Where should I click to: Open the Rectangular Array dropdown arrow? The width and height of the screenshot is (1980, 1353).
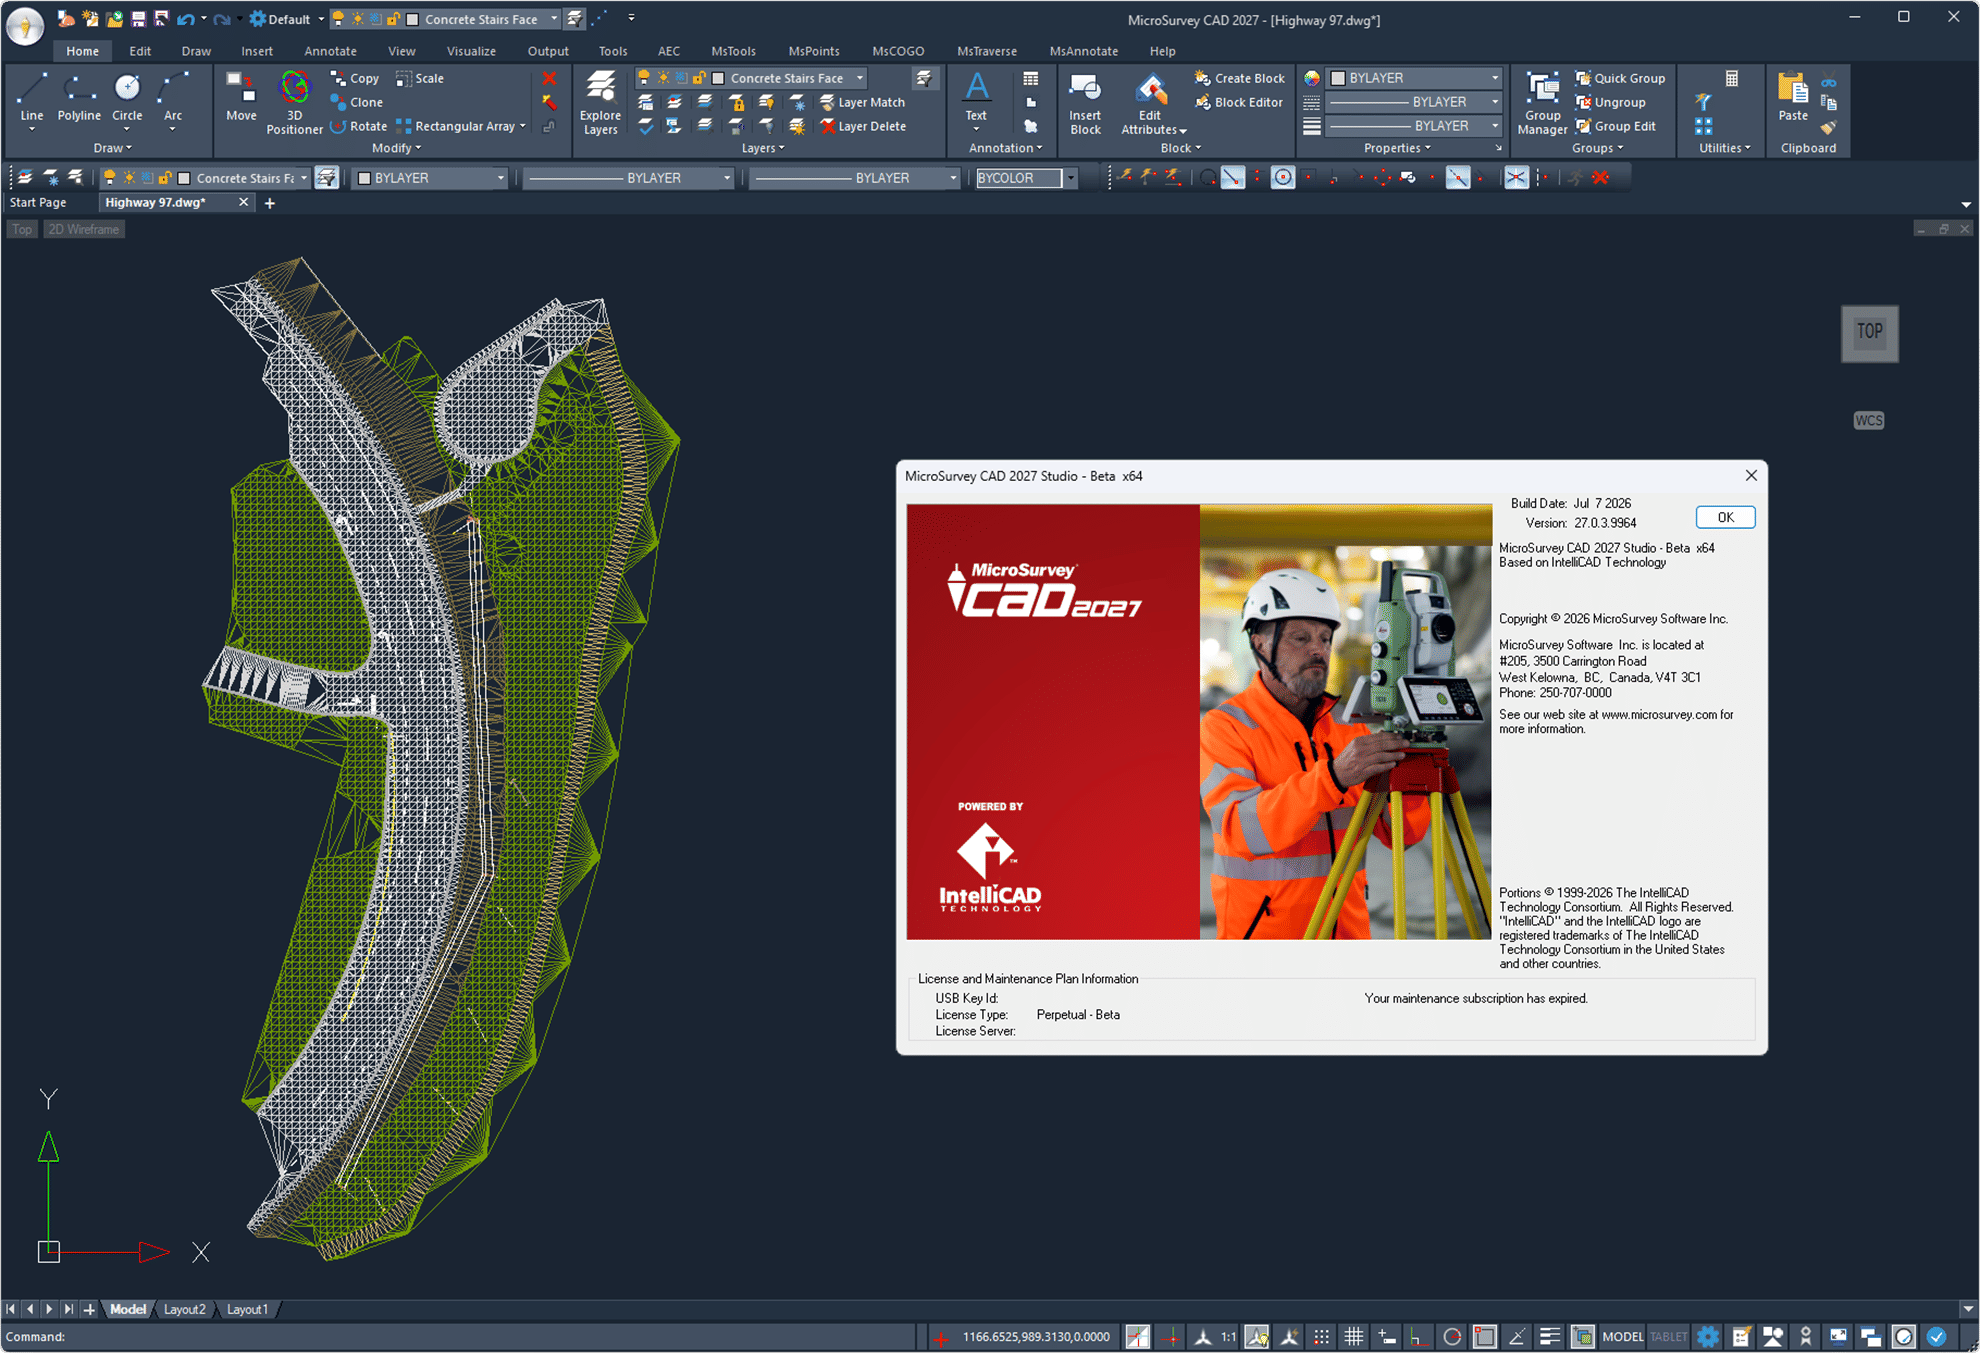523,126
